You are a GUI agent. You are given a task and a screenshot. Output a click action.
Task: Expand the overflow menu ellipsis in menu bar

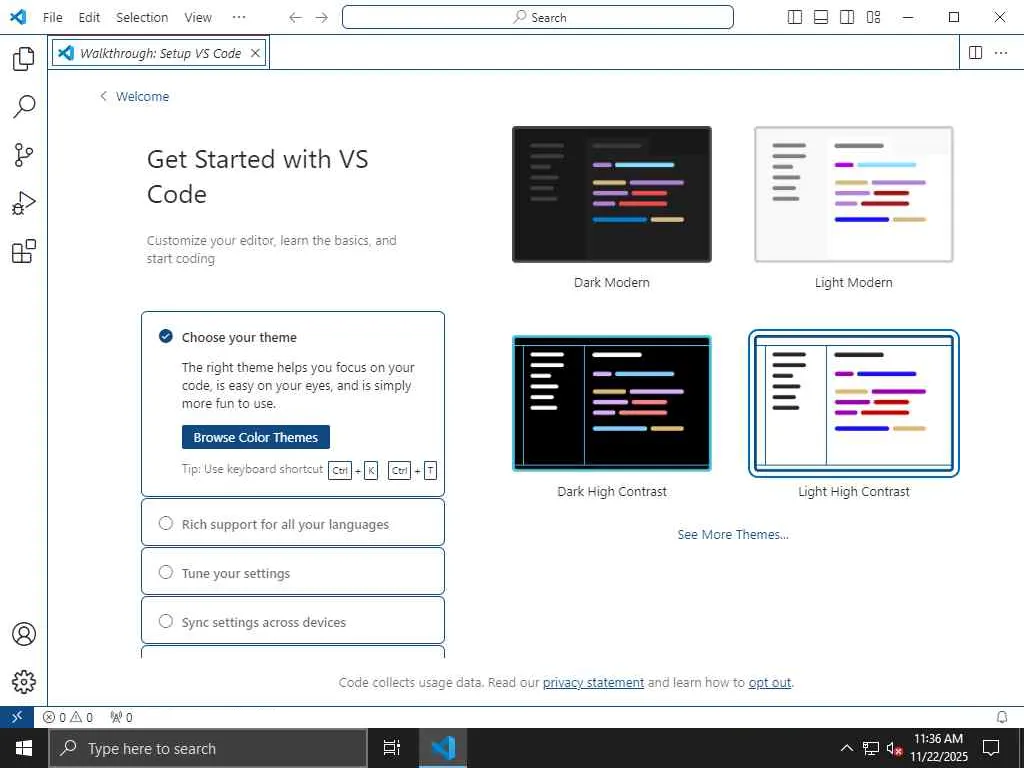[x=239, y=18]
